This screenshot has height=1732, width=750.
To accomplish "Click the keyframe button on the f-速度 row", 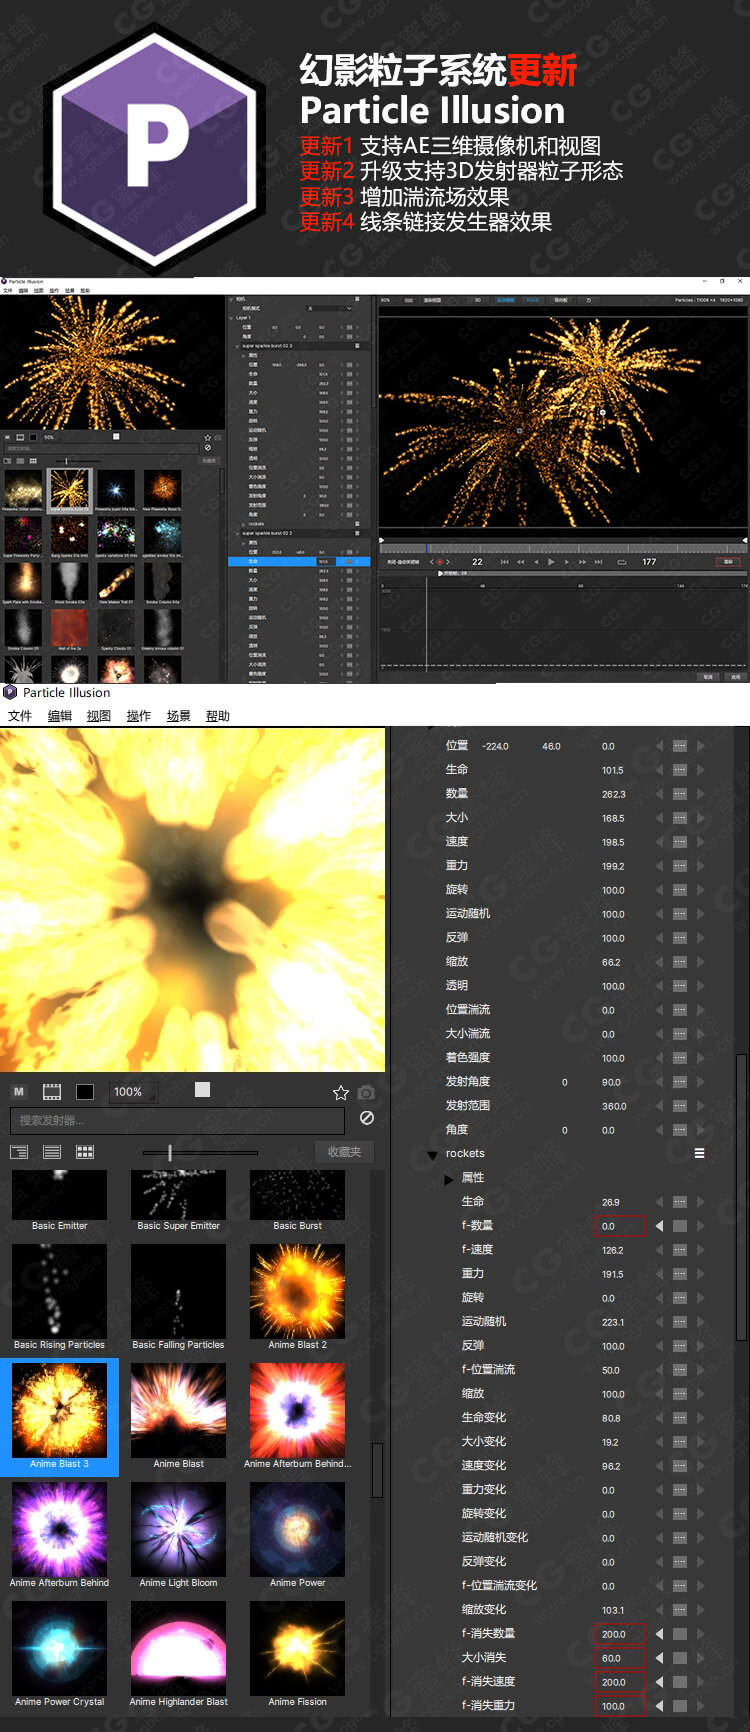I will click(x=680, y=1250).
